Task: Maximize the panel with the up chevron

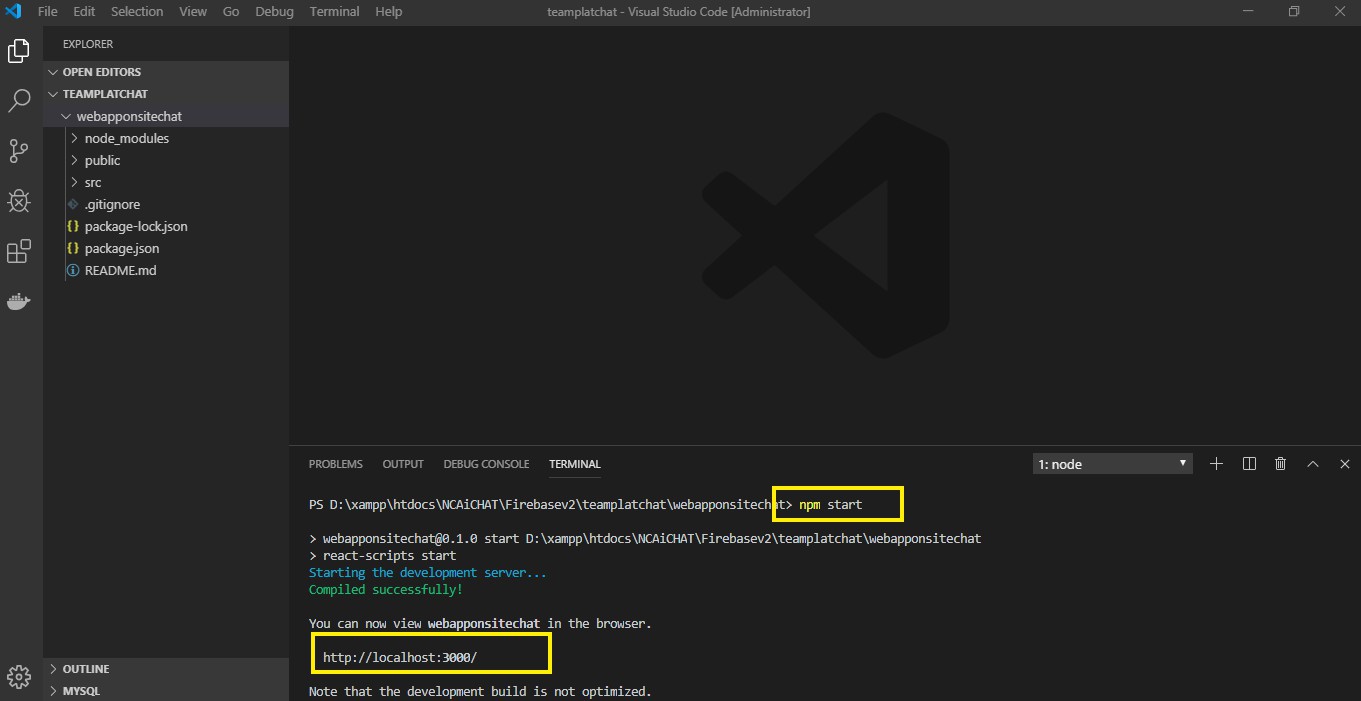Action: point(1313,464)
